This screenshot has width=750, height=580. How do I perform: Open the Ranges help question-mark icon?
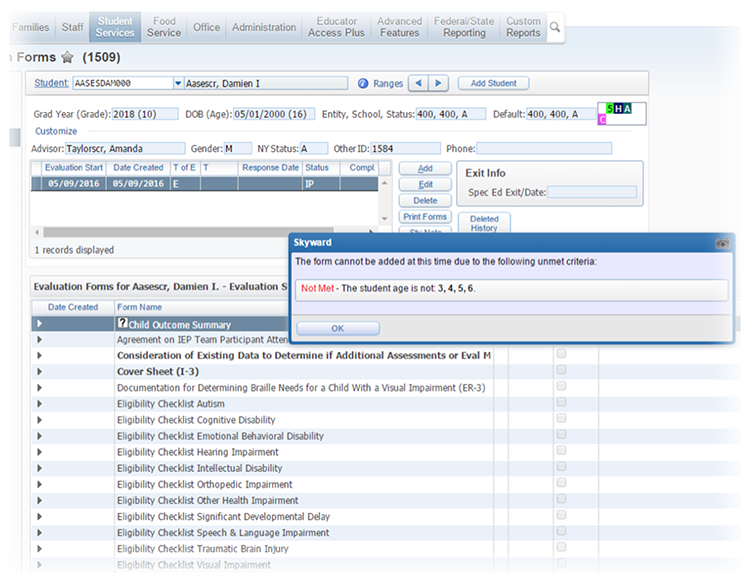(363, 83)
